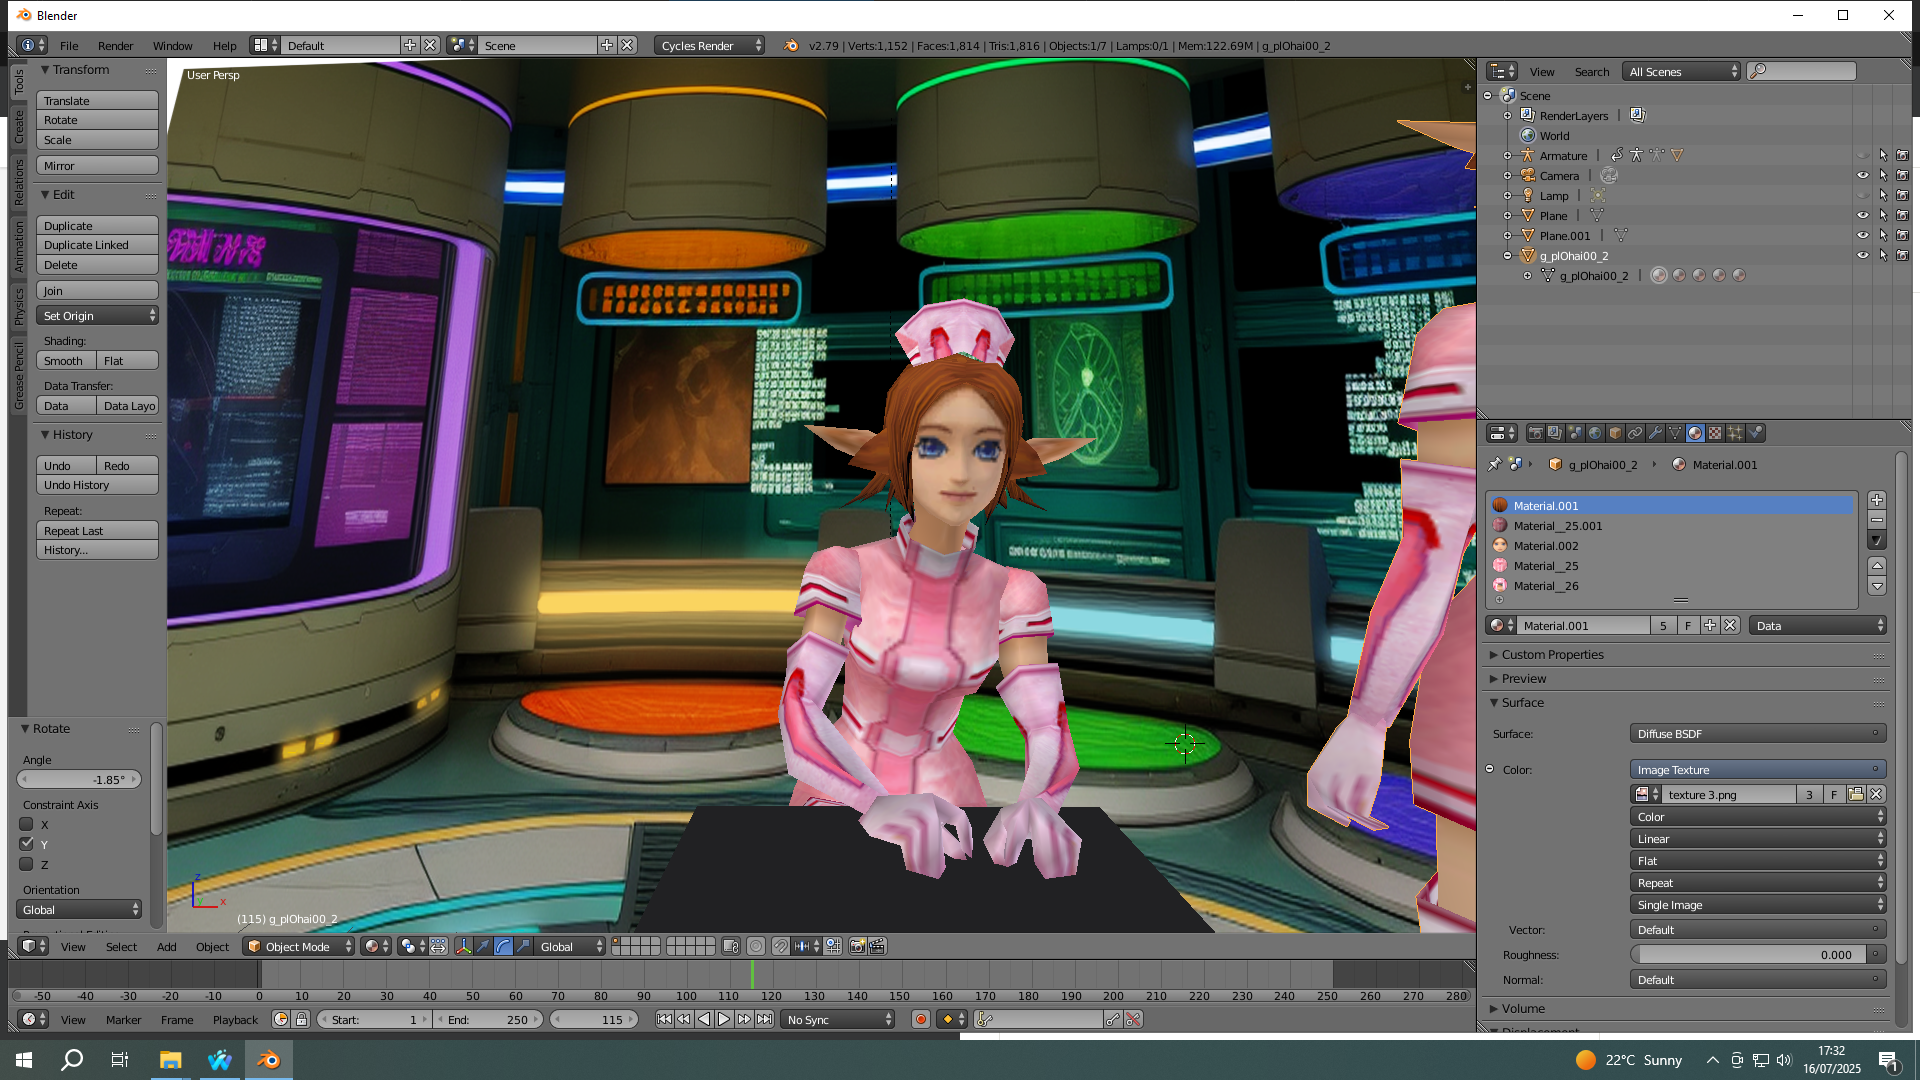Add a new material slot with plus
The width and height of the screenshot is (1920, 1080).
click(1877, 500)
